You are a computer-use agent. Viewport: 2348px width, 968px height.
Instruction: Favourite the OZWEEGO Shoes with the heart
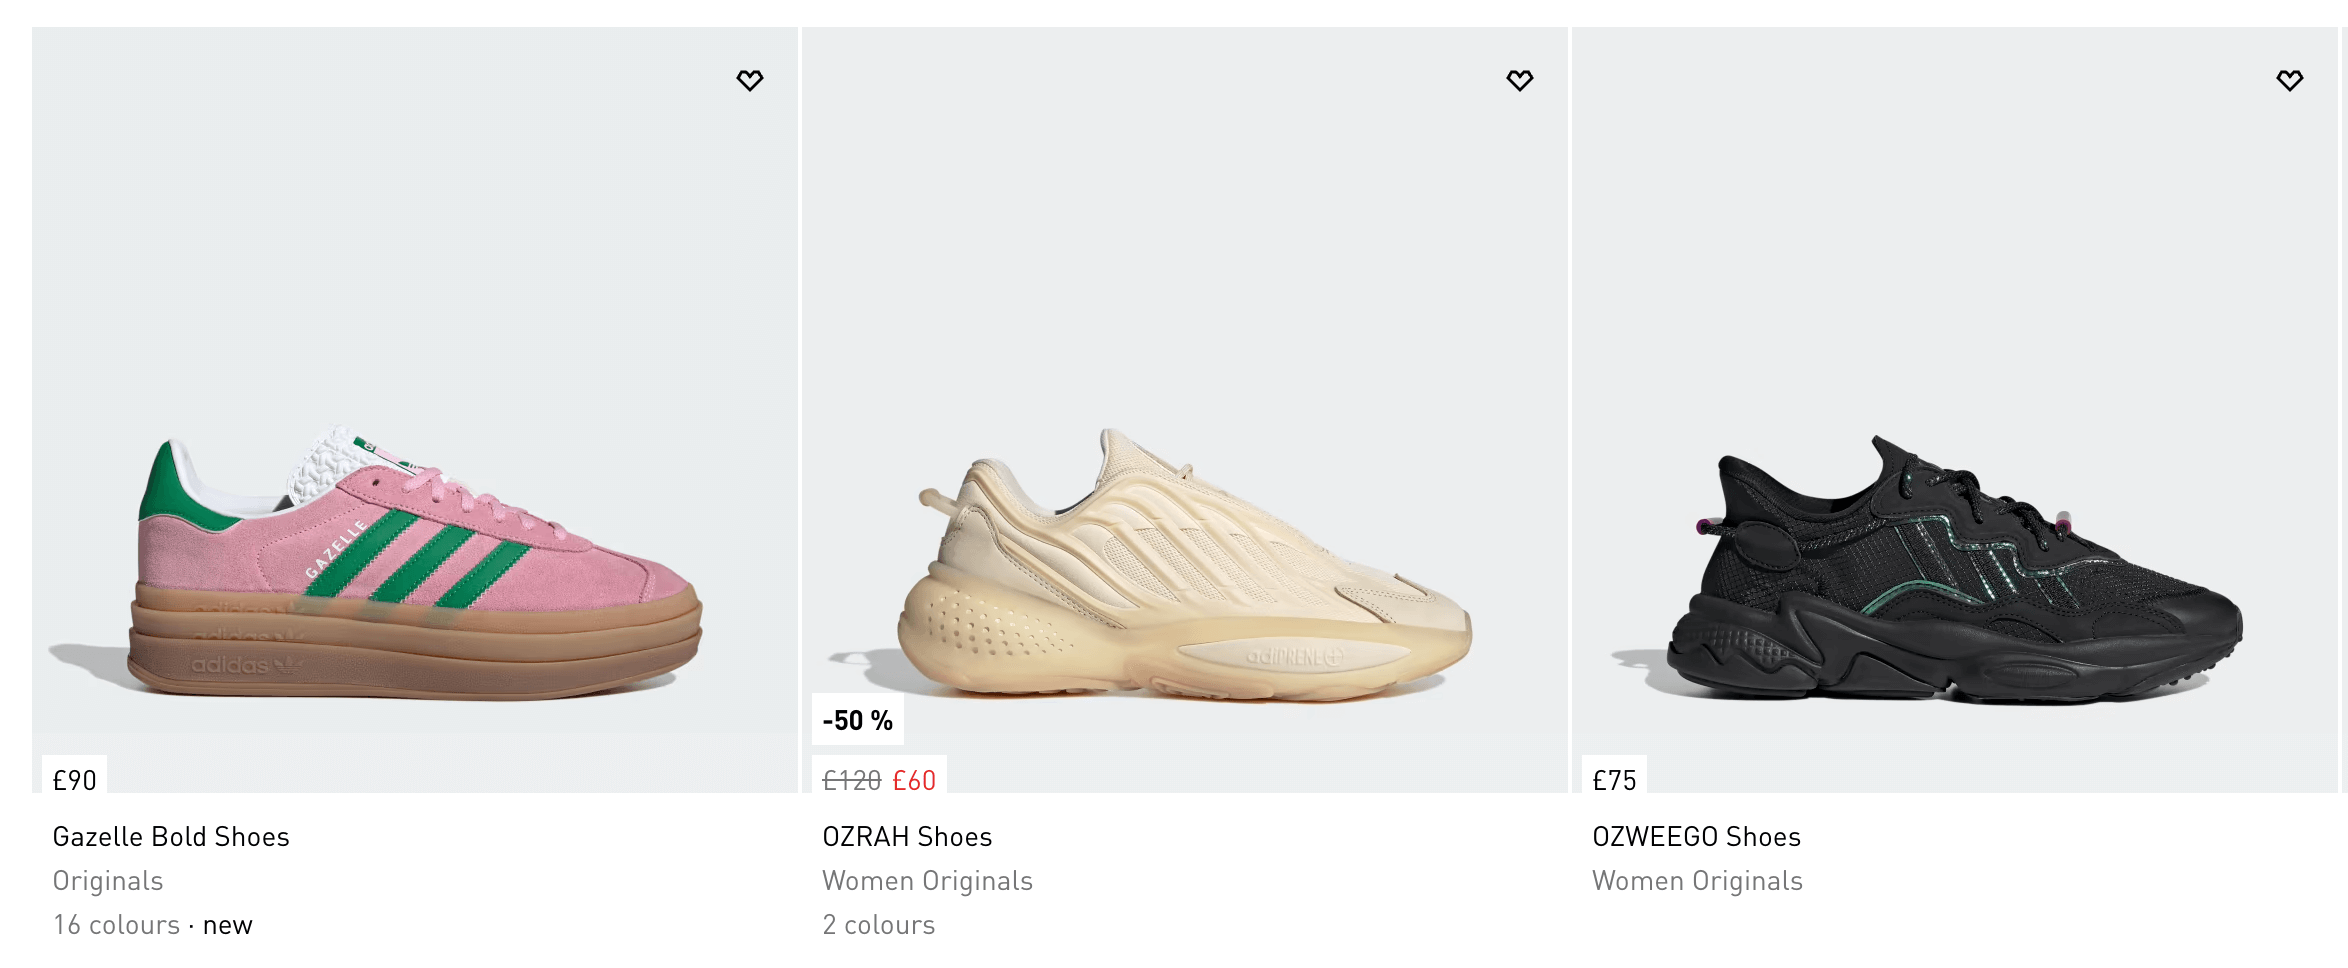point(2290,80)
